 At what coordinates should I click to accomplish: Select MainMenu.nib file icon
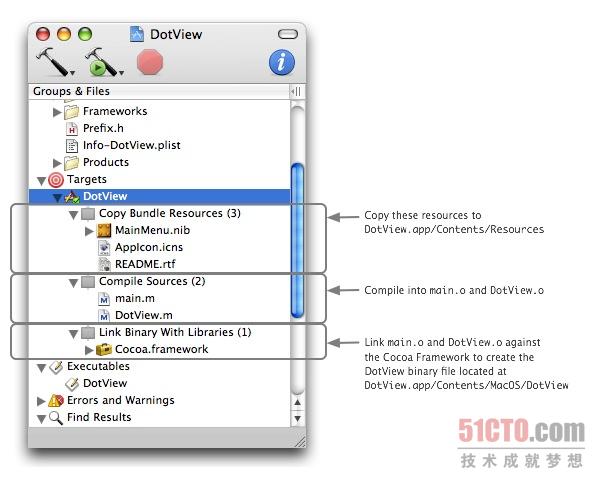click(x=104, y=230)
